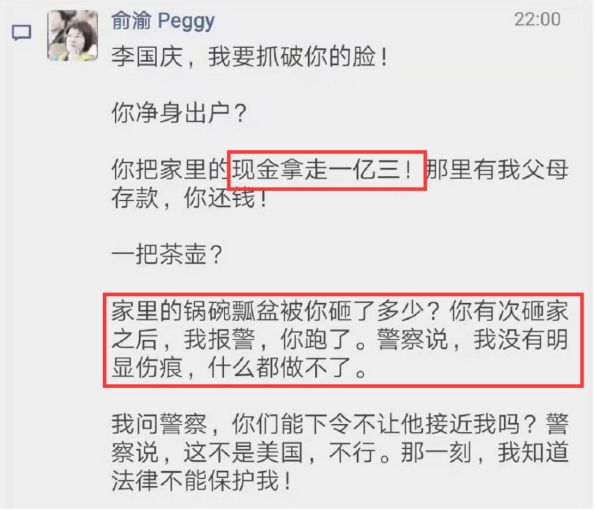Click the red-boxed text 现金拿走一亿三！
Image resolution: width=595 pixels, height=510 pixels.
(x=323, y=169)
